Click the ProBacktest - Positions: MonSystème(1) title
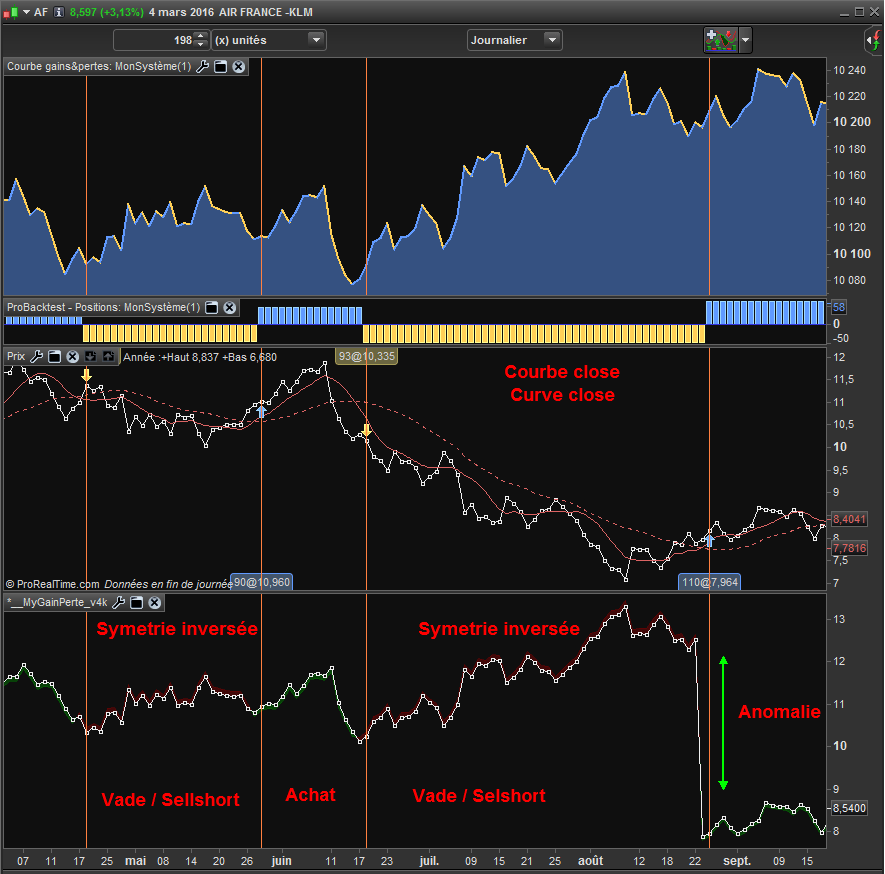The width and height of the screenshot is (885, 874). 103,308
